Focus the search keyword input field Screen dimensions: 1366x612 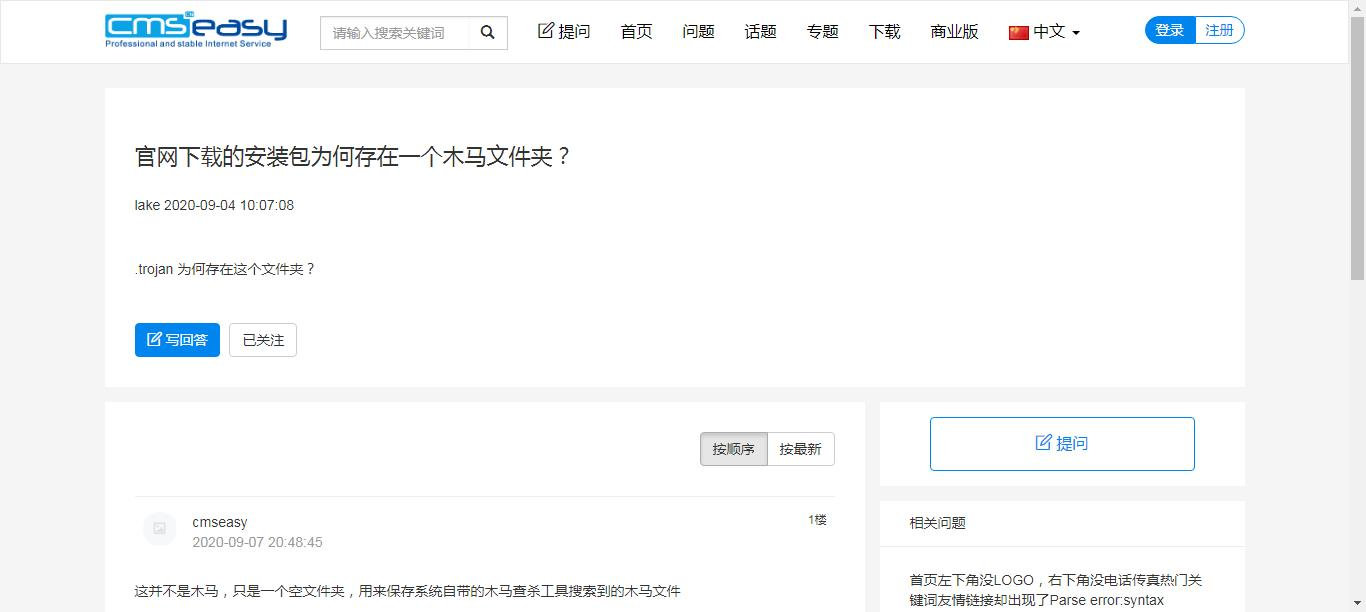[395, 33]
